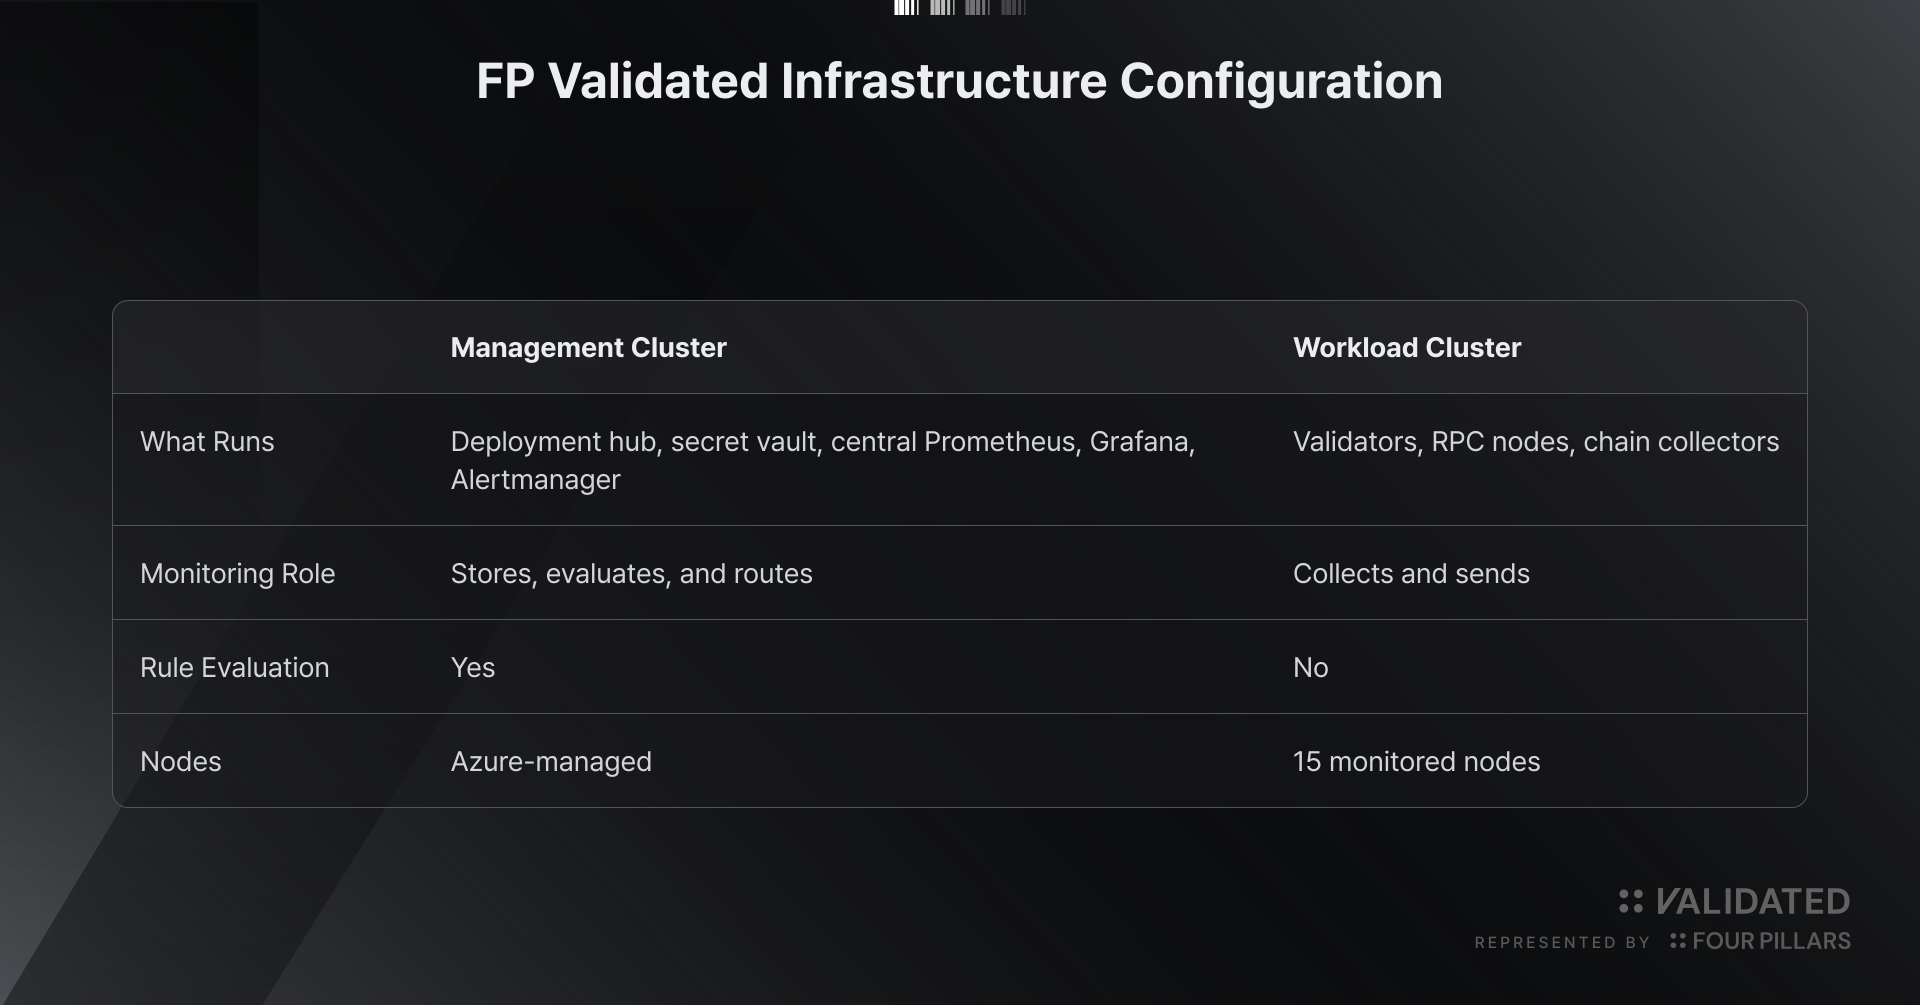Viewport: 1920px width, 1005px height.
Task: Click the Validated logo dots icon
Action: (1631, 902)
